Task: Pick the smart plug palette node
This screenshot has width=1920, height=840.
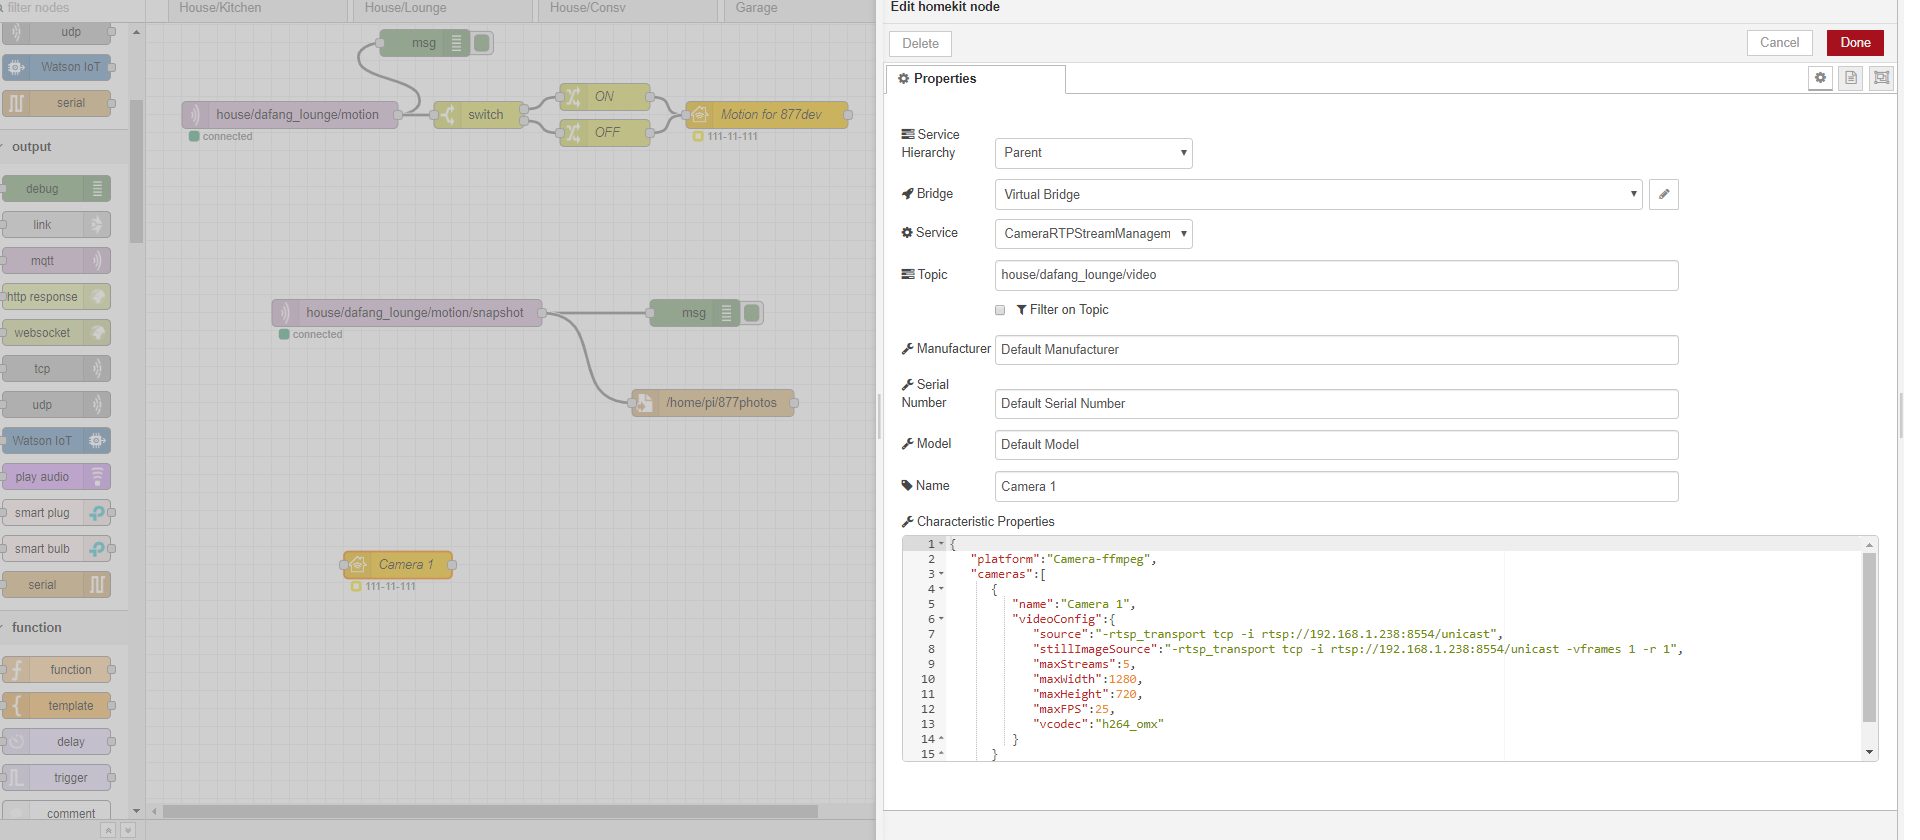Action: click(x=56, y=513)
